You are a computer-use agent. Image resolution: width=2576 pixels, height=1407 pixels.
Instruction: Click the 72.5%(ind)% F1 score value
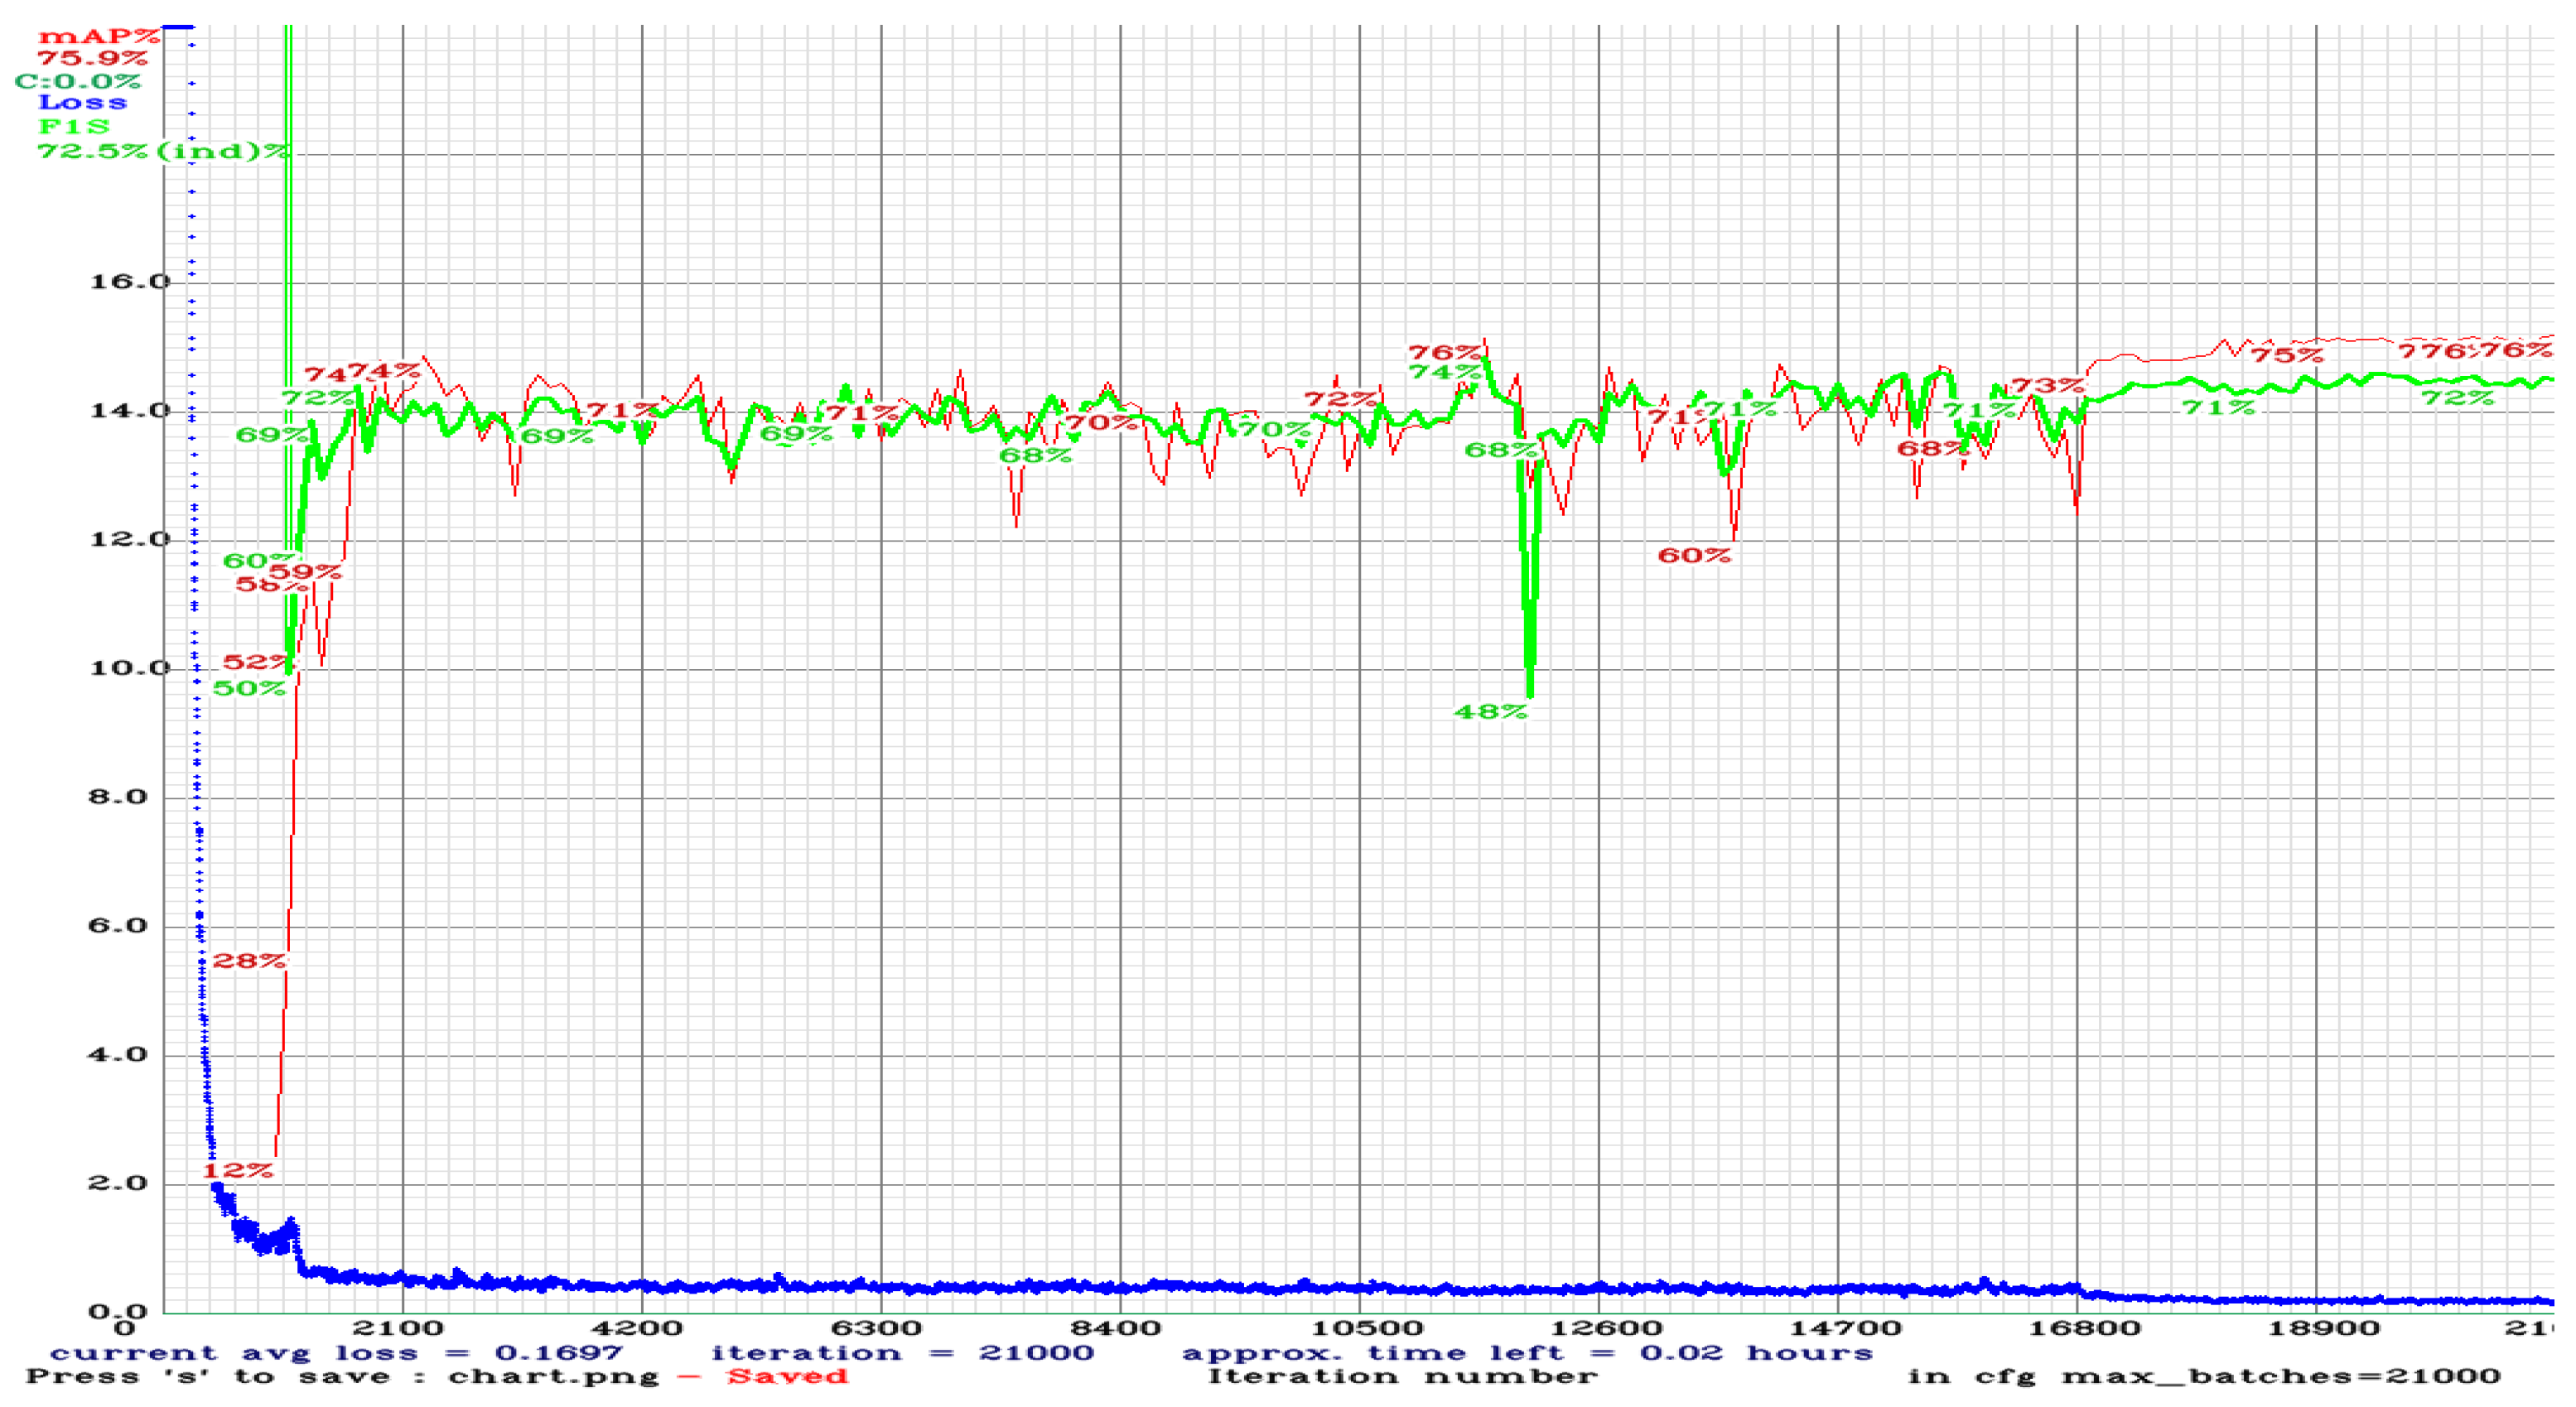click(163, 151)
